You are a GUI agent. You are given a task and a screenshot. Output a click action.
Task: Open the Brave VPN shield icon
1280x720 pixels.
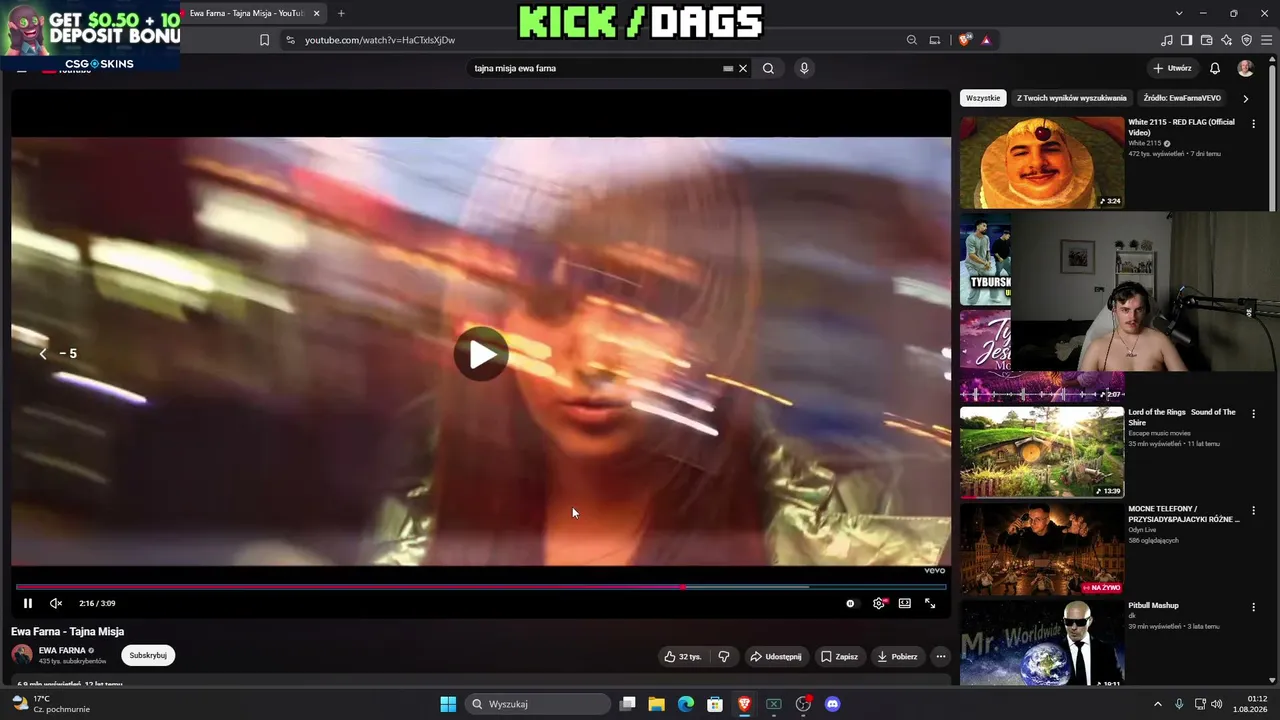click(x=1247, y=40)
